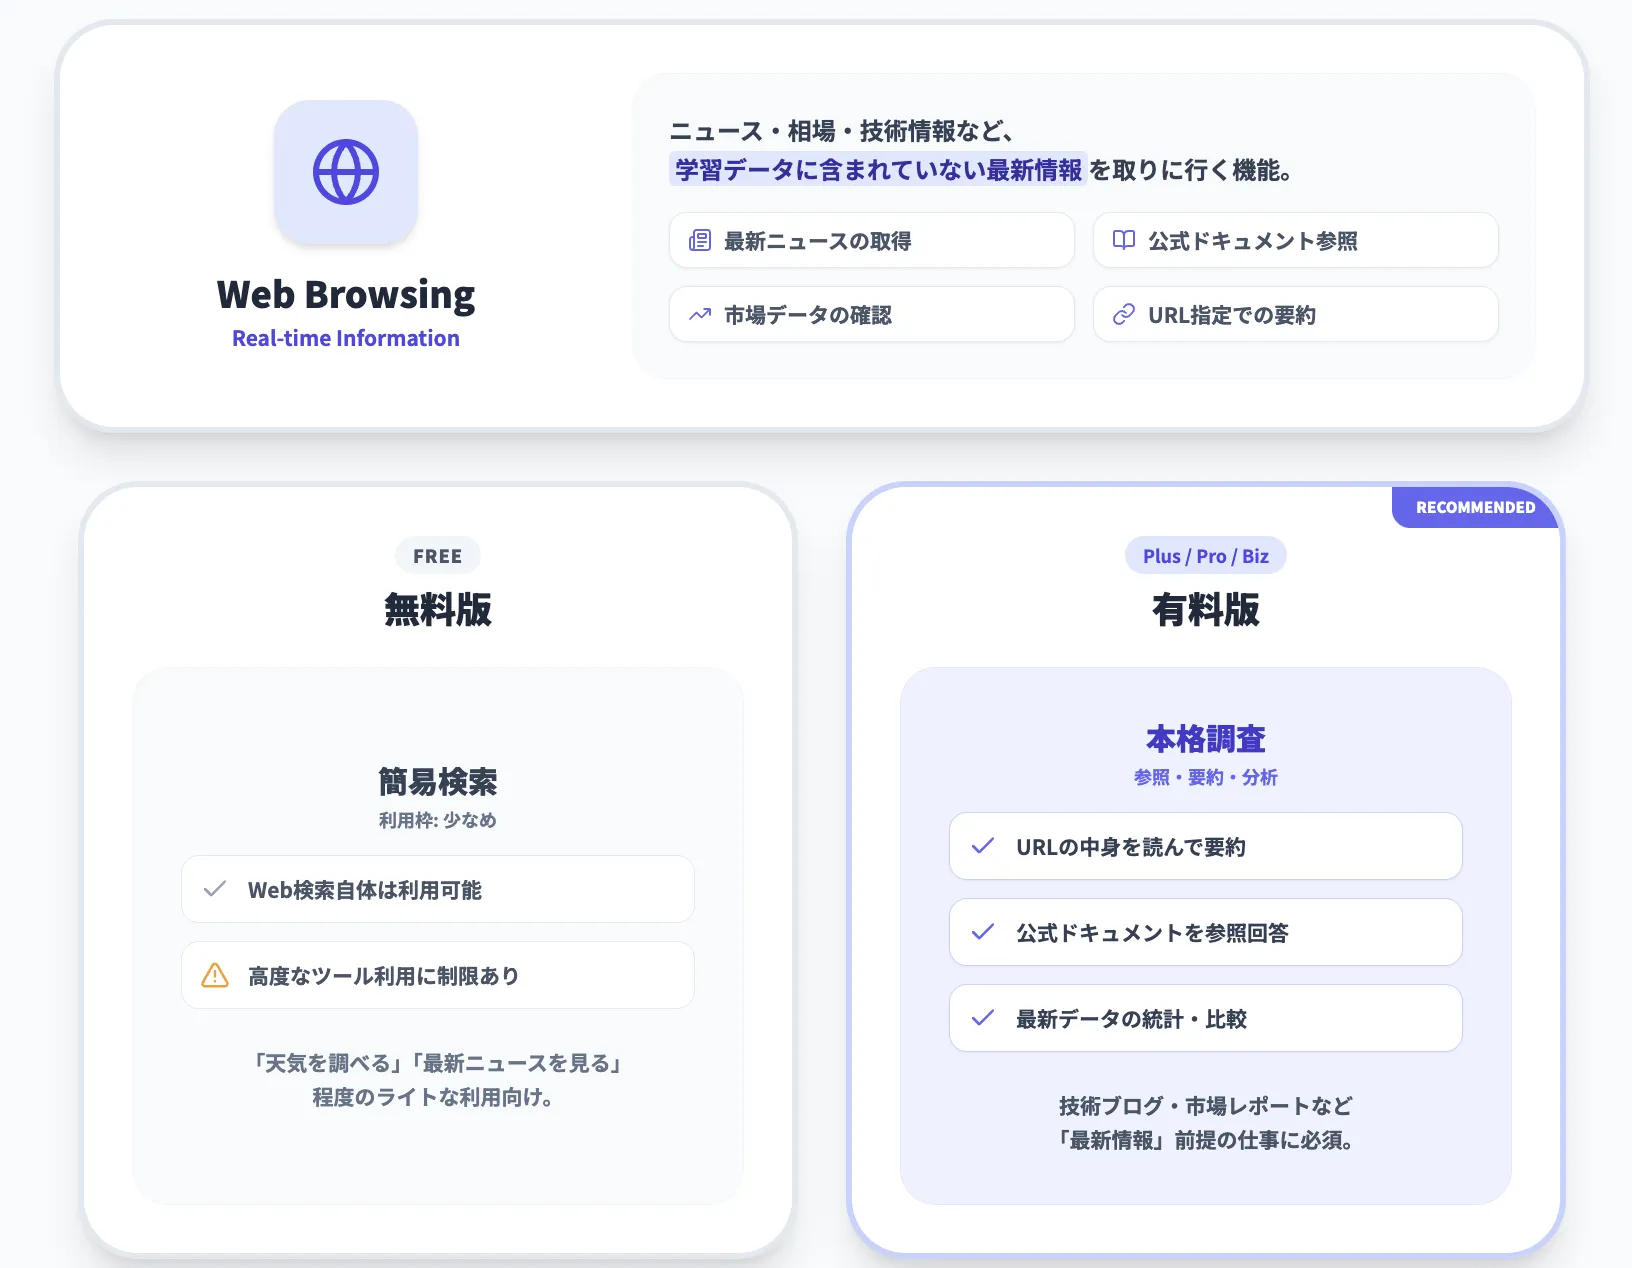Expand the FREE plan badge
This screenshot has width=1632, height=1268.
coord(437,555)
